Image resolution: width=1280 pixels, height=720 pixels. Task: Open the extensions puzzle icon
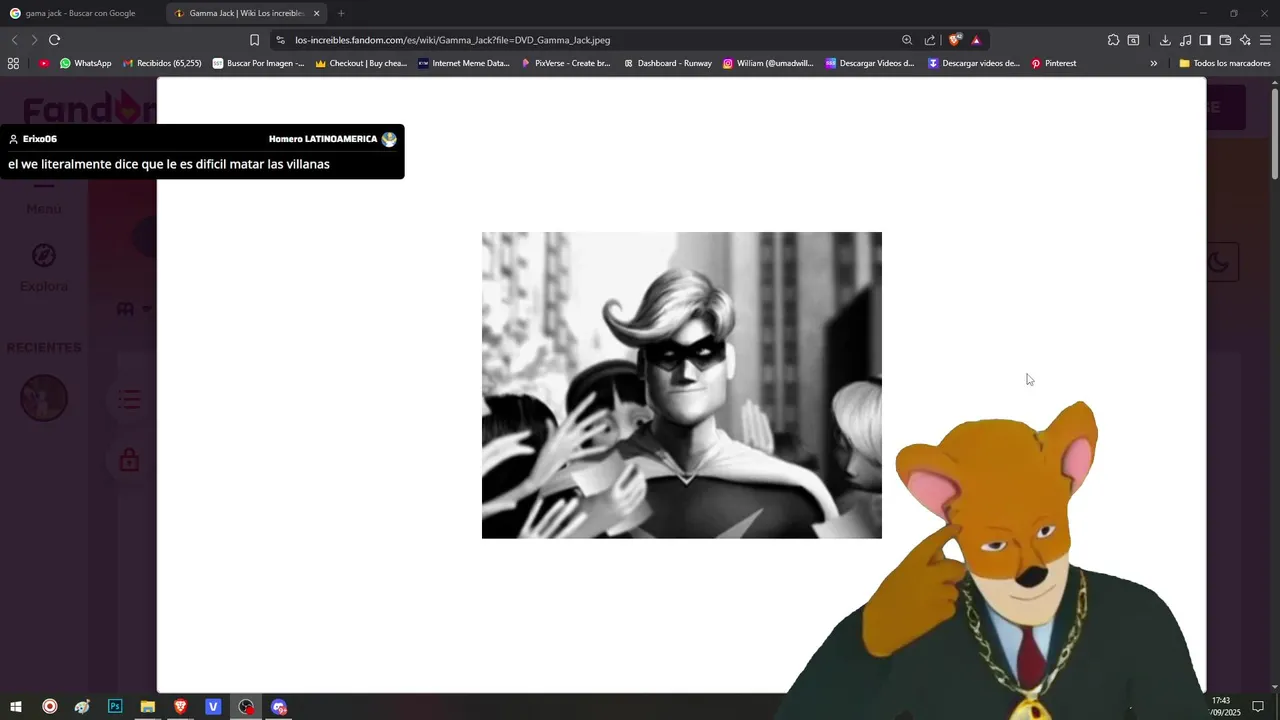pos(1113,40)
